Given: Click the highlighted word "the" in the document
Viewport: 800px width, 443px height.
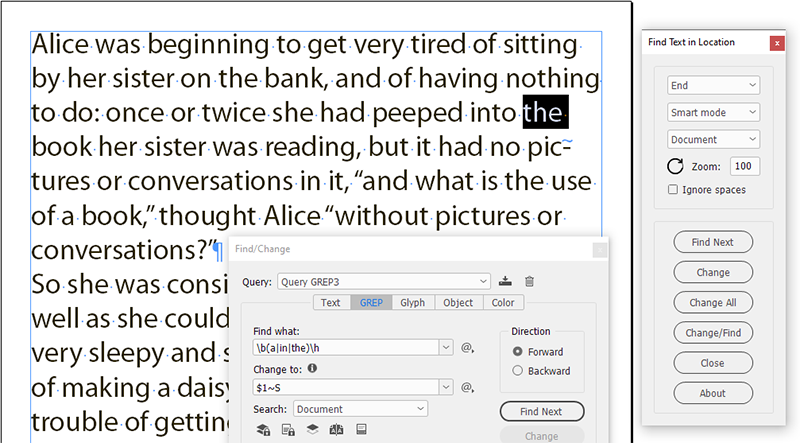Looking at the screenshot, I should (543, 112).
